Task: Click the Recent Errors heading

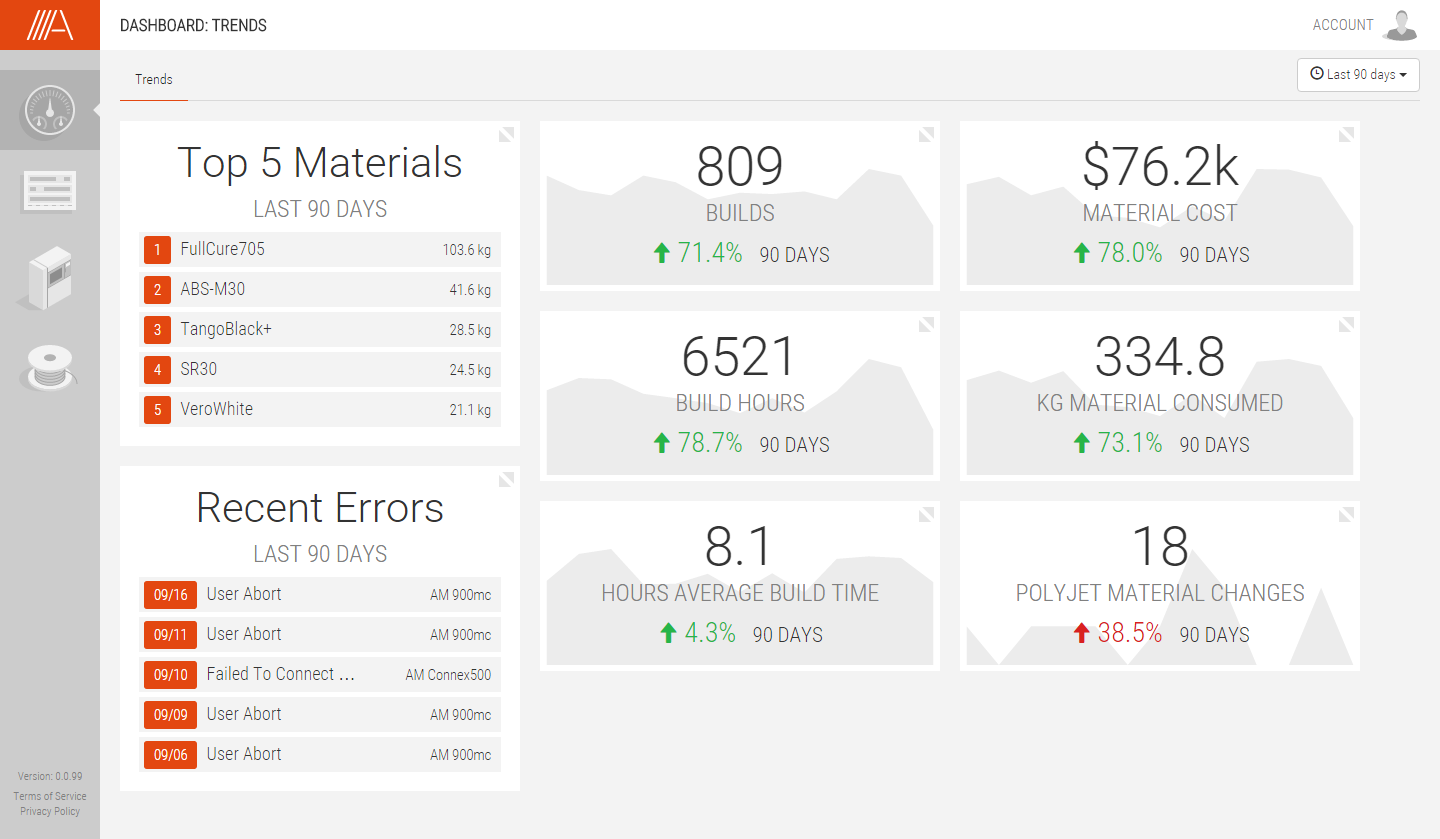Action: 320,508
